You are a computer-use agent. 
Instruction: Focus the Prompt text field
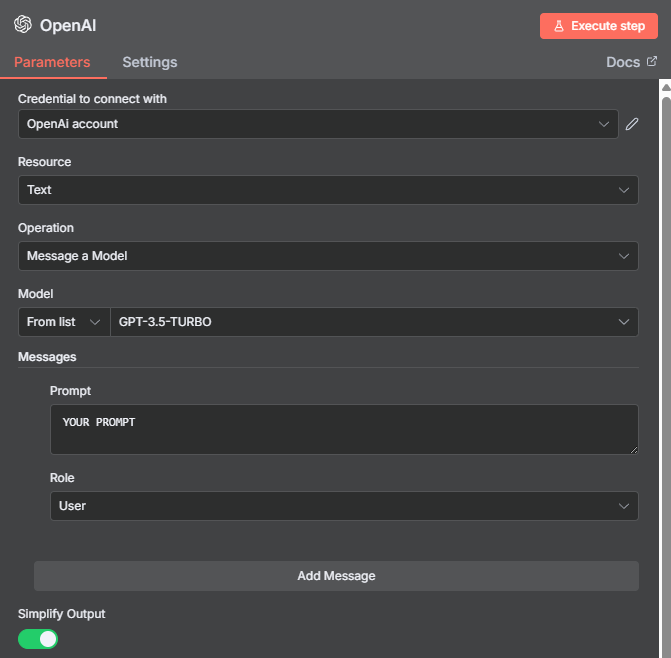(344, 429)
